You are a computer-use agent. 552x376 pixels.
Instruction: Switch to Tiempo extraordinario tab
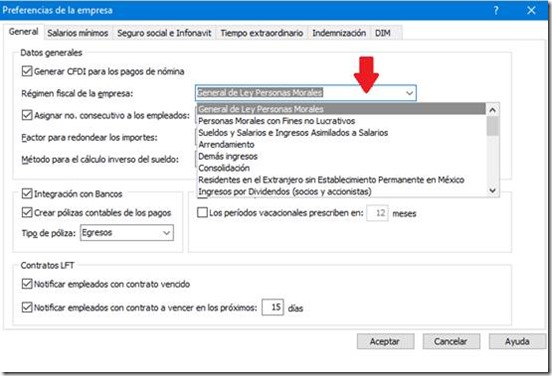[x=262, y=33]
